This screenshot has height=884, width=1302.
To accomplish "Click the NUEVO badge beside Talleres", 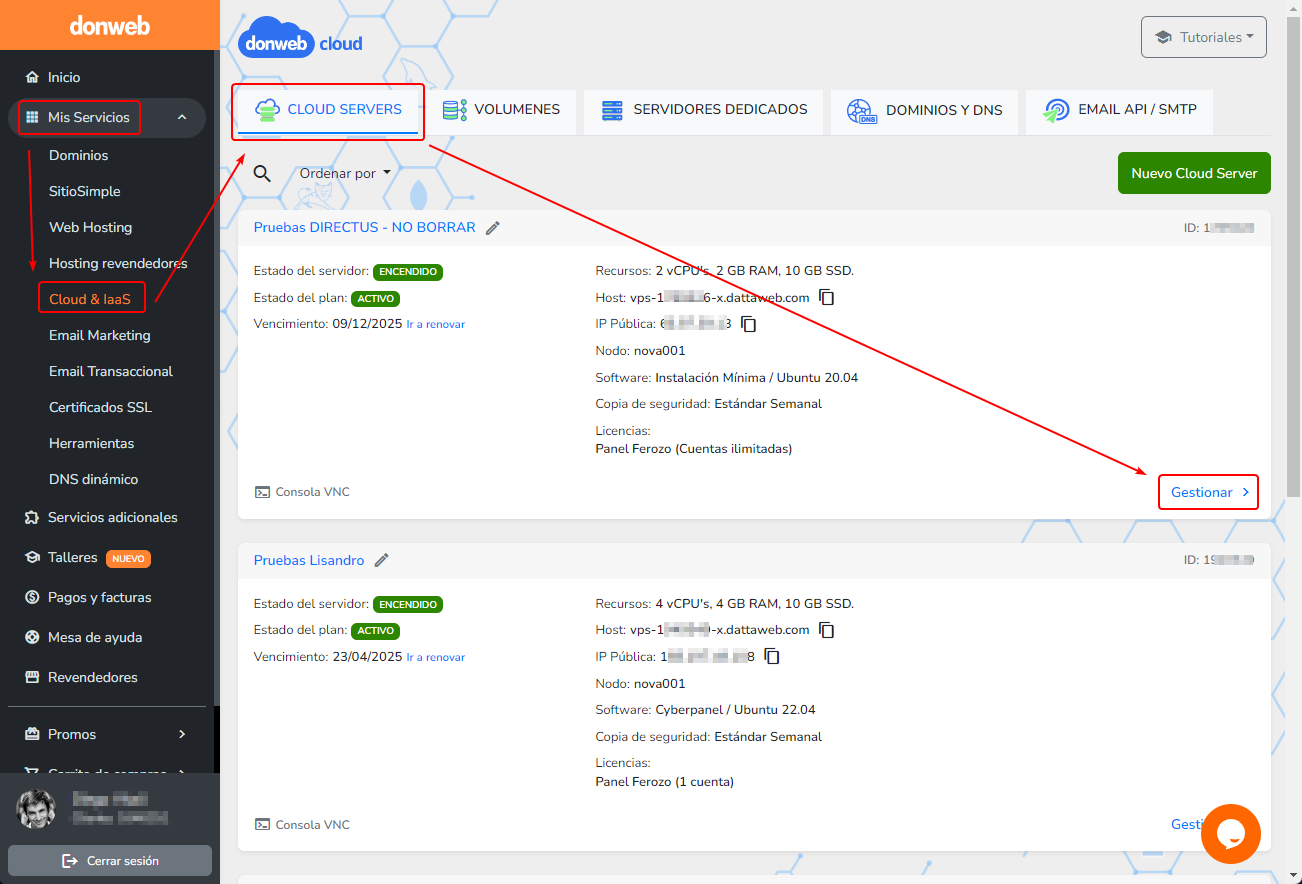I will [x=128, y=558].
